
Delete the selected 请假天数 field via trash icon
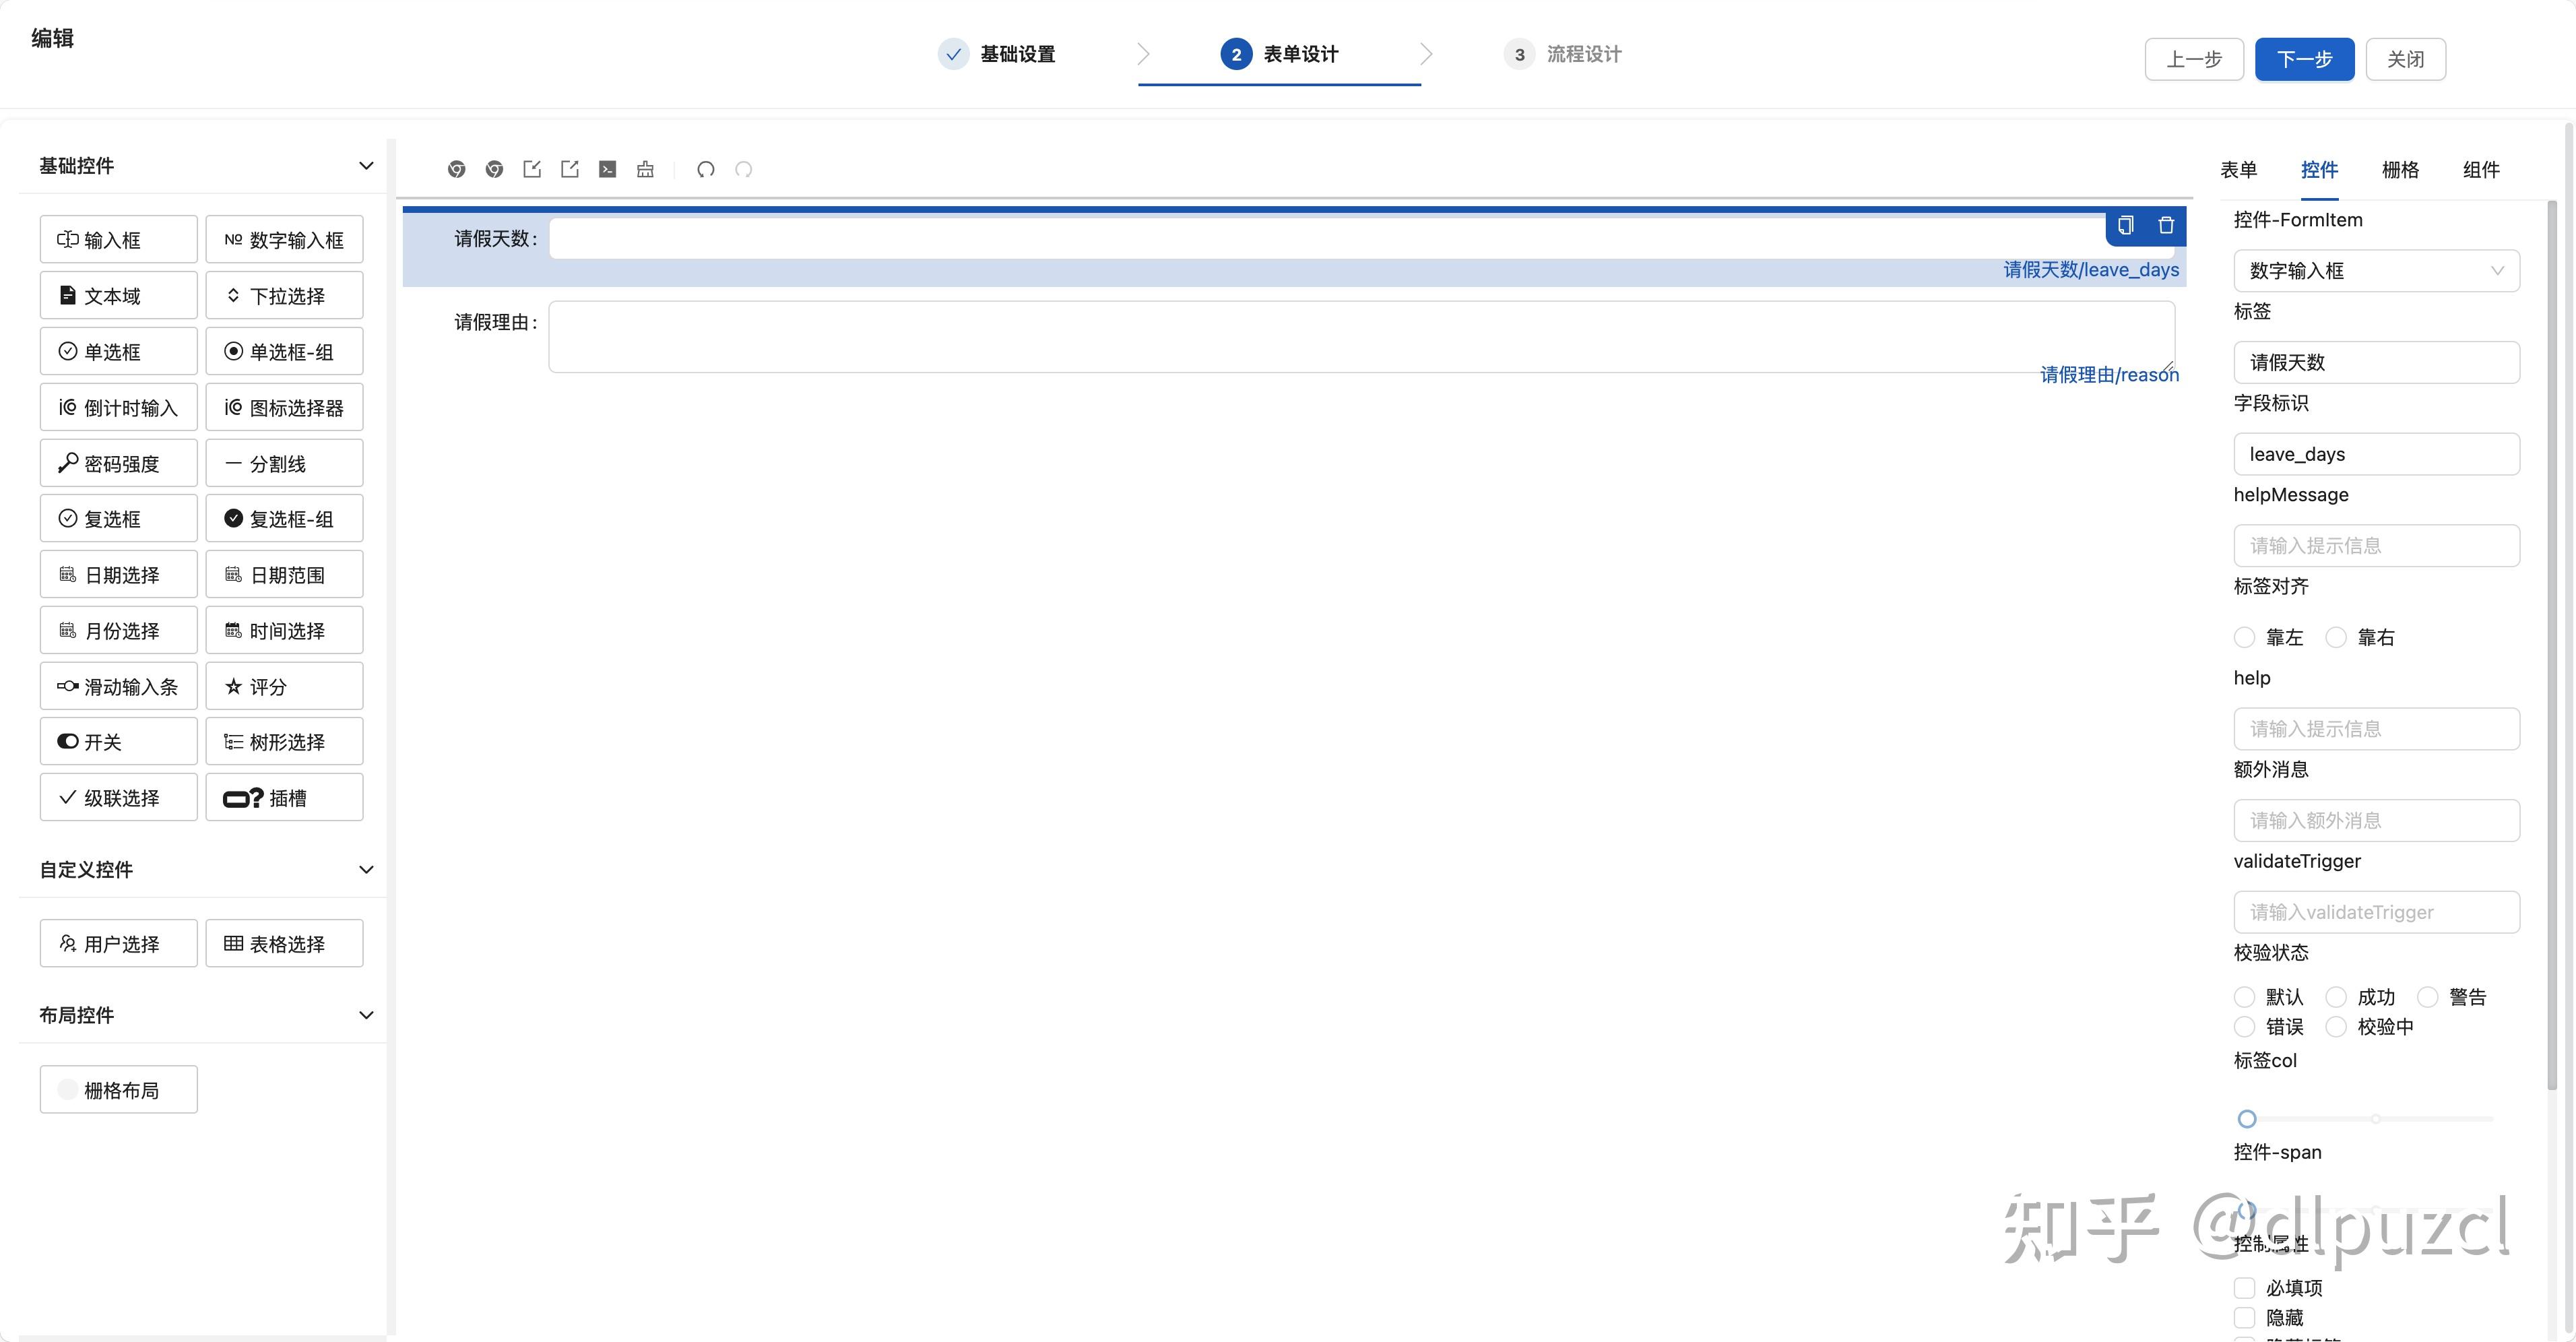click(x=2166, y=225)
